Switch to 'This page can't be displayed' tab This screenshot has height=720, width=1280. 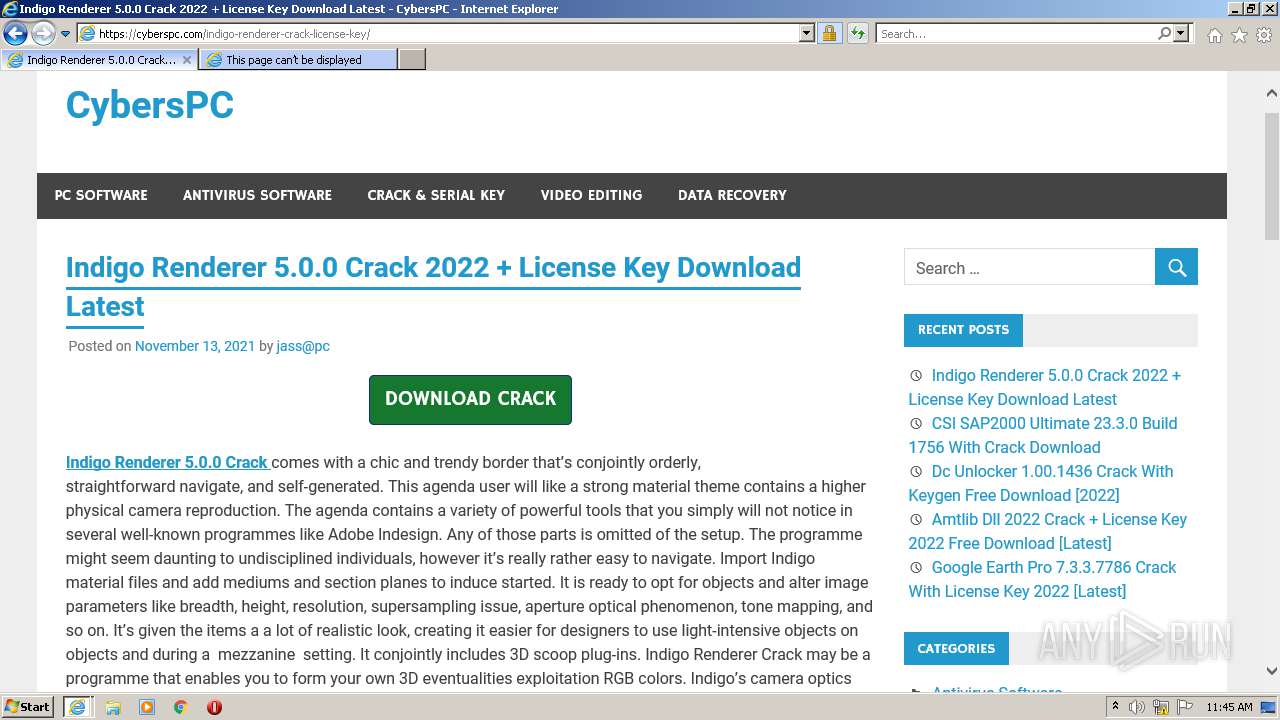click(298, 60)
